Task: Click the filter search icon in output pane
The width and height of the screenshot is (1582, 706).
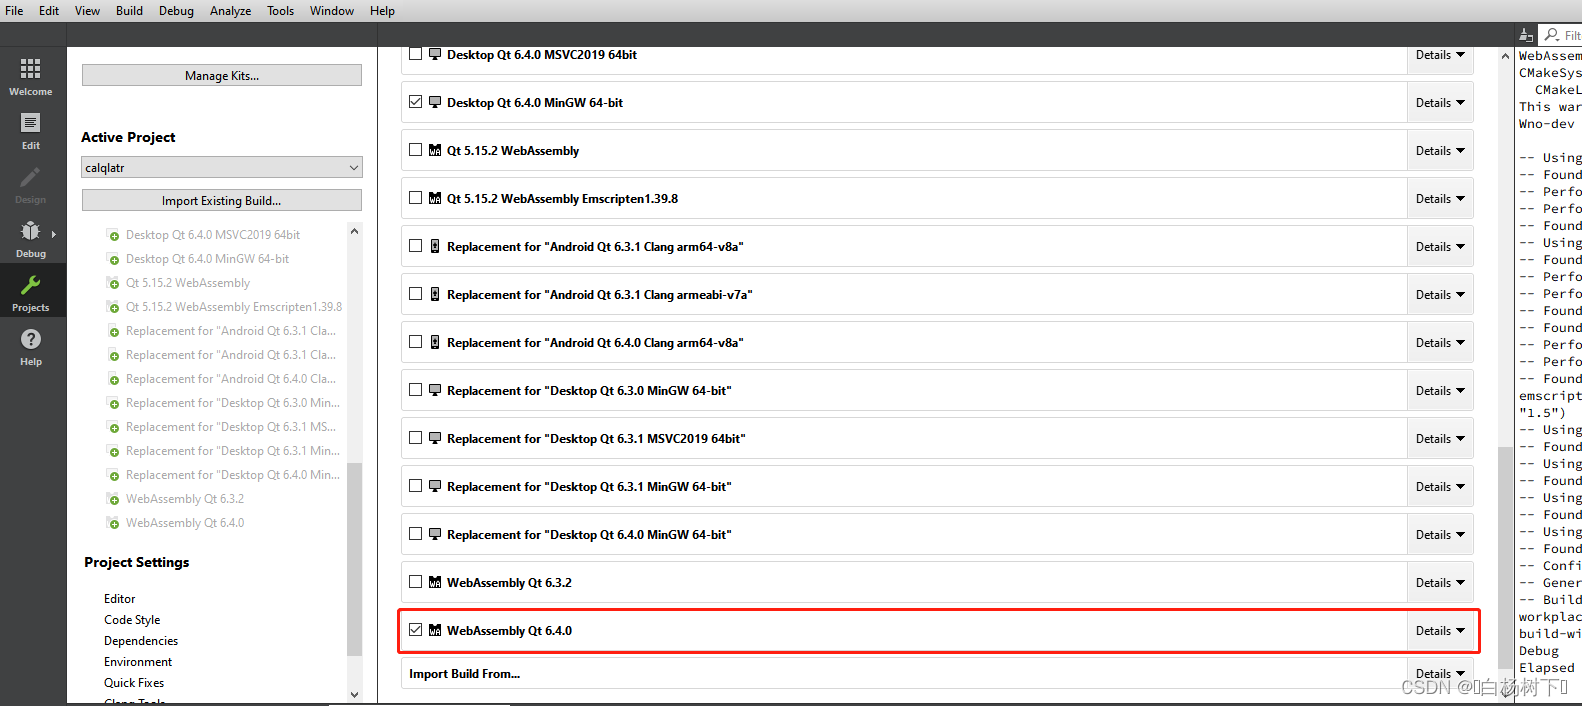Action: (1552, 35)
